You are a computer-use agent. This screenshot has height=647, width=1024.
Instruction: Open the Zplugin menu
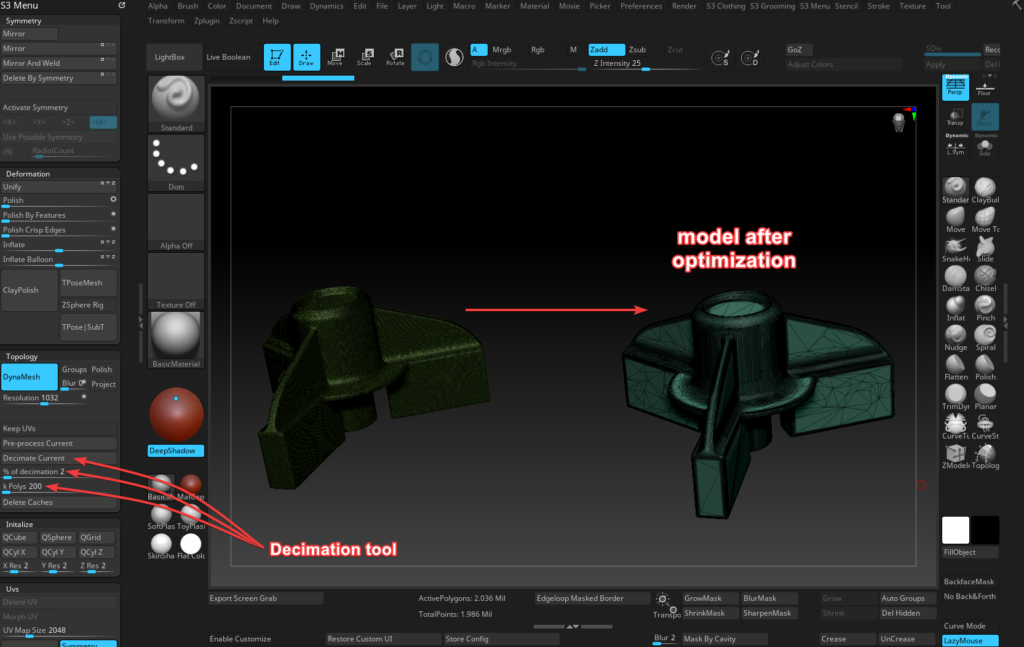pos(206,19)
